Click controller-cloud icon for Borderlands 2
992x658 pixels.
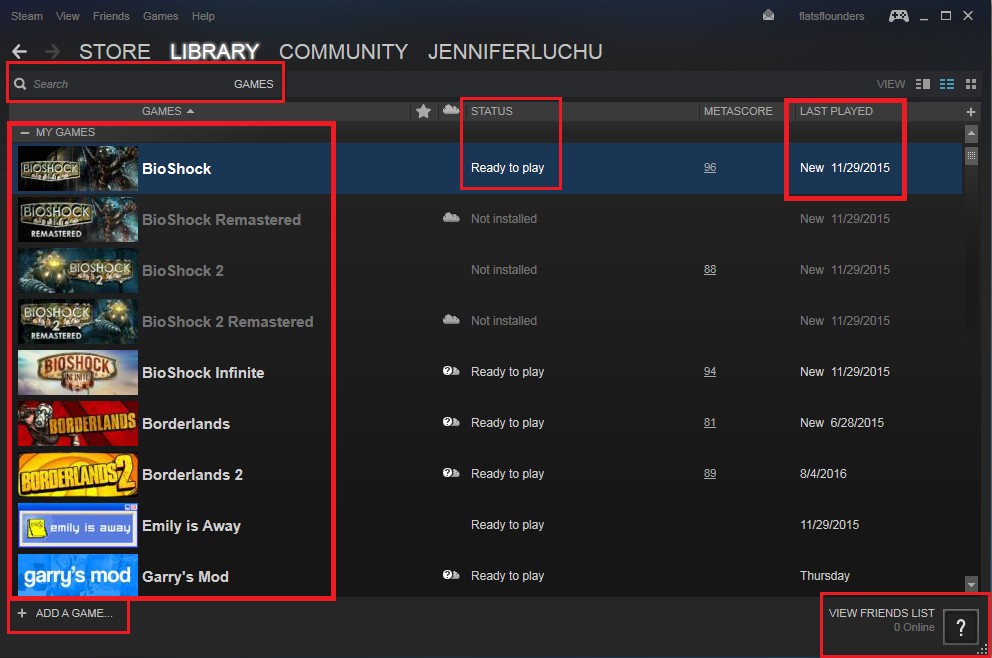click(x=451, y=473)
